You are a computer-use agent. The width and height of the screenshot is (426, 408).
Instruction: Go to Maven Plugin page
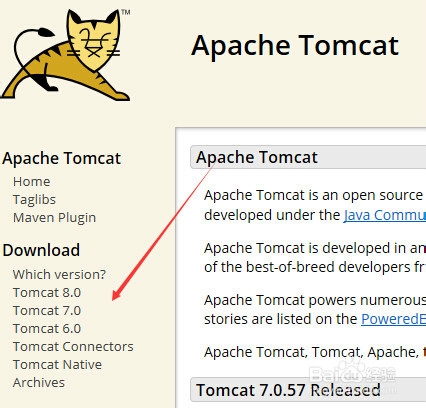[54, 218]
